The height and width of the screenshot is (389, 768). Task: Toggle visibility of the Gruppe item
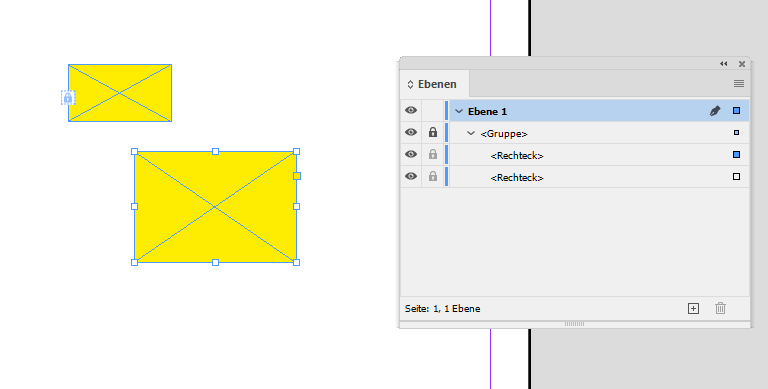(x=411, y=132)
